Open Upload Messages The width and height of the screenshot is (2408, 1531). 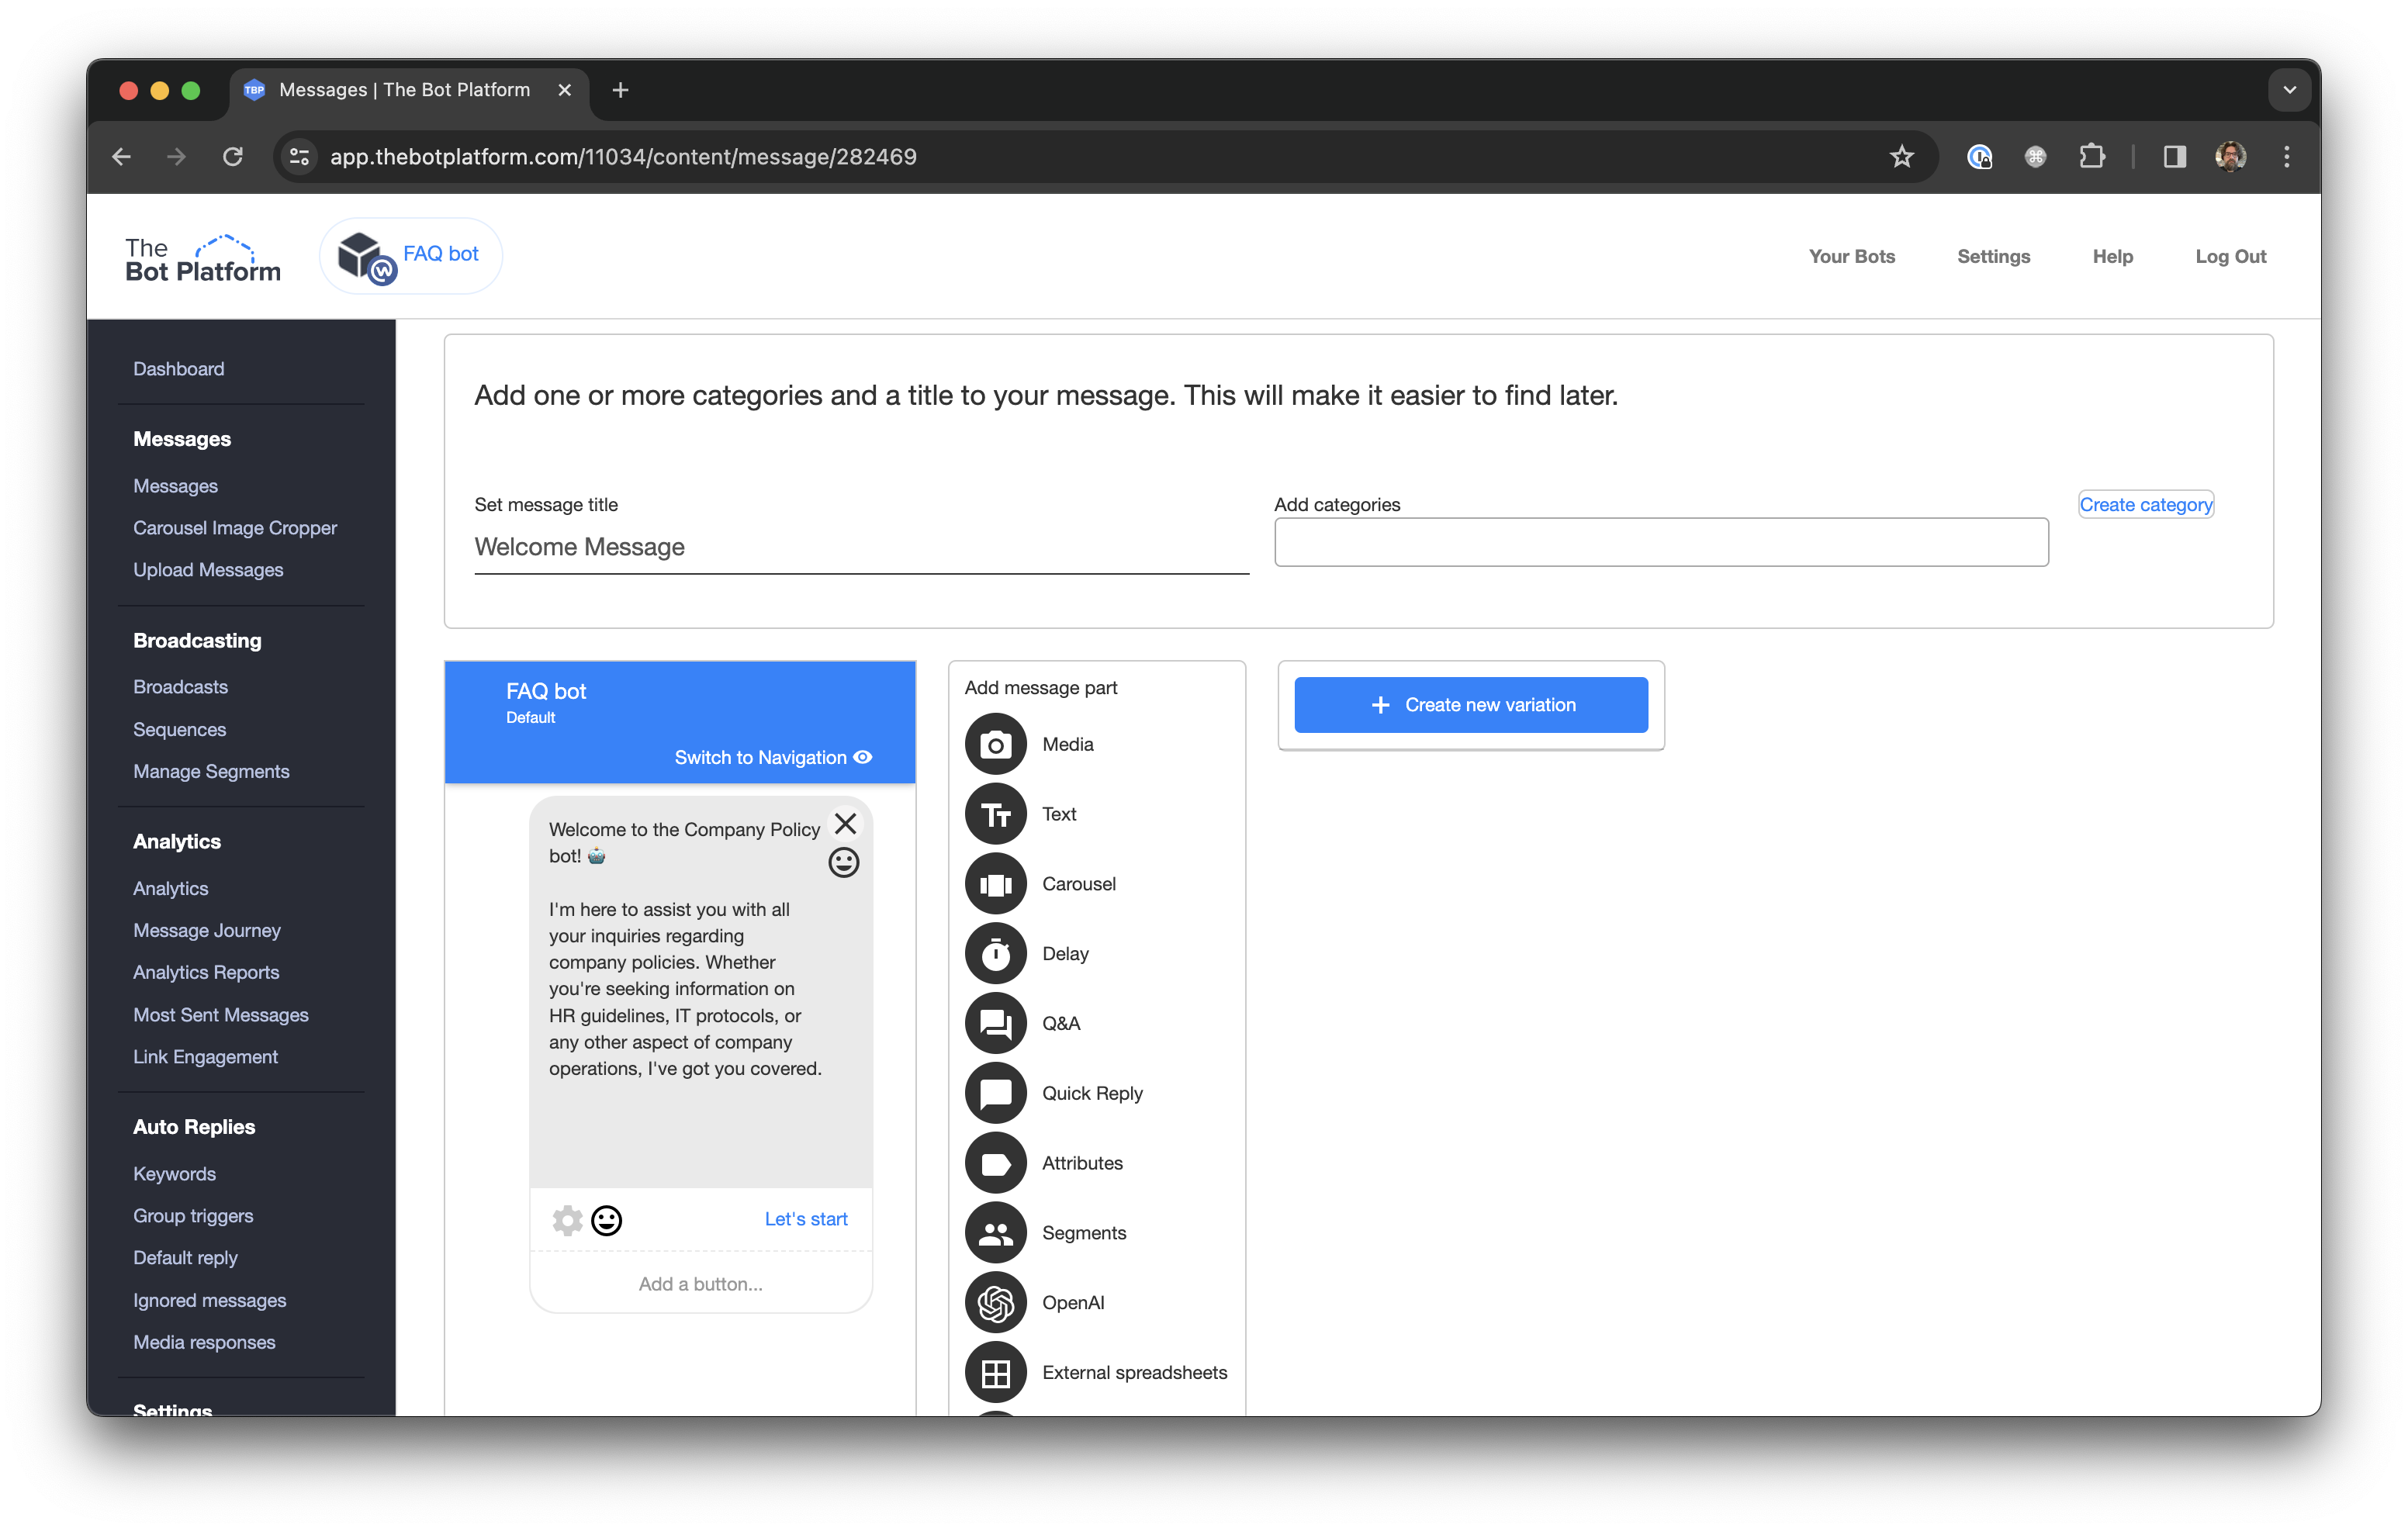(208, 570)
